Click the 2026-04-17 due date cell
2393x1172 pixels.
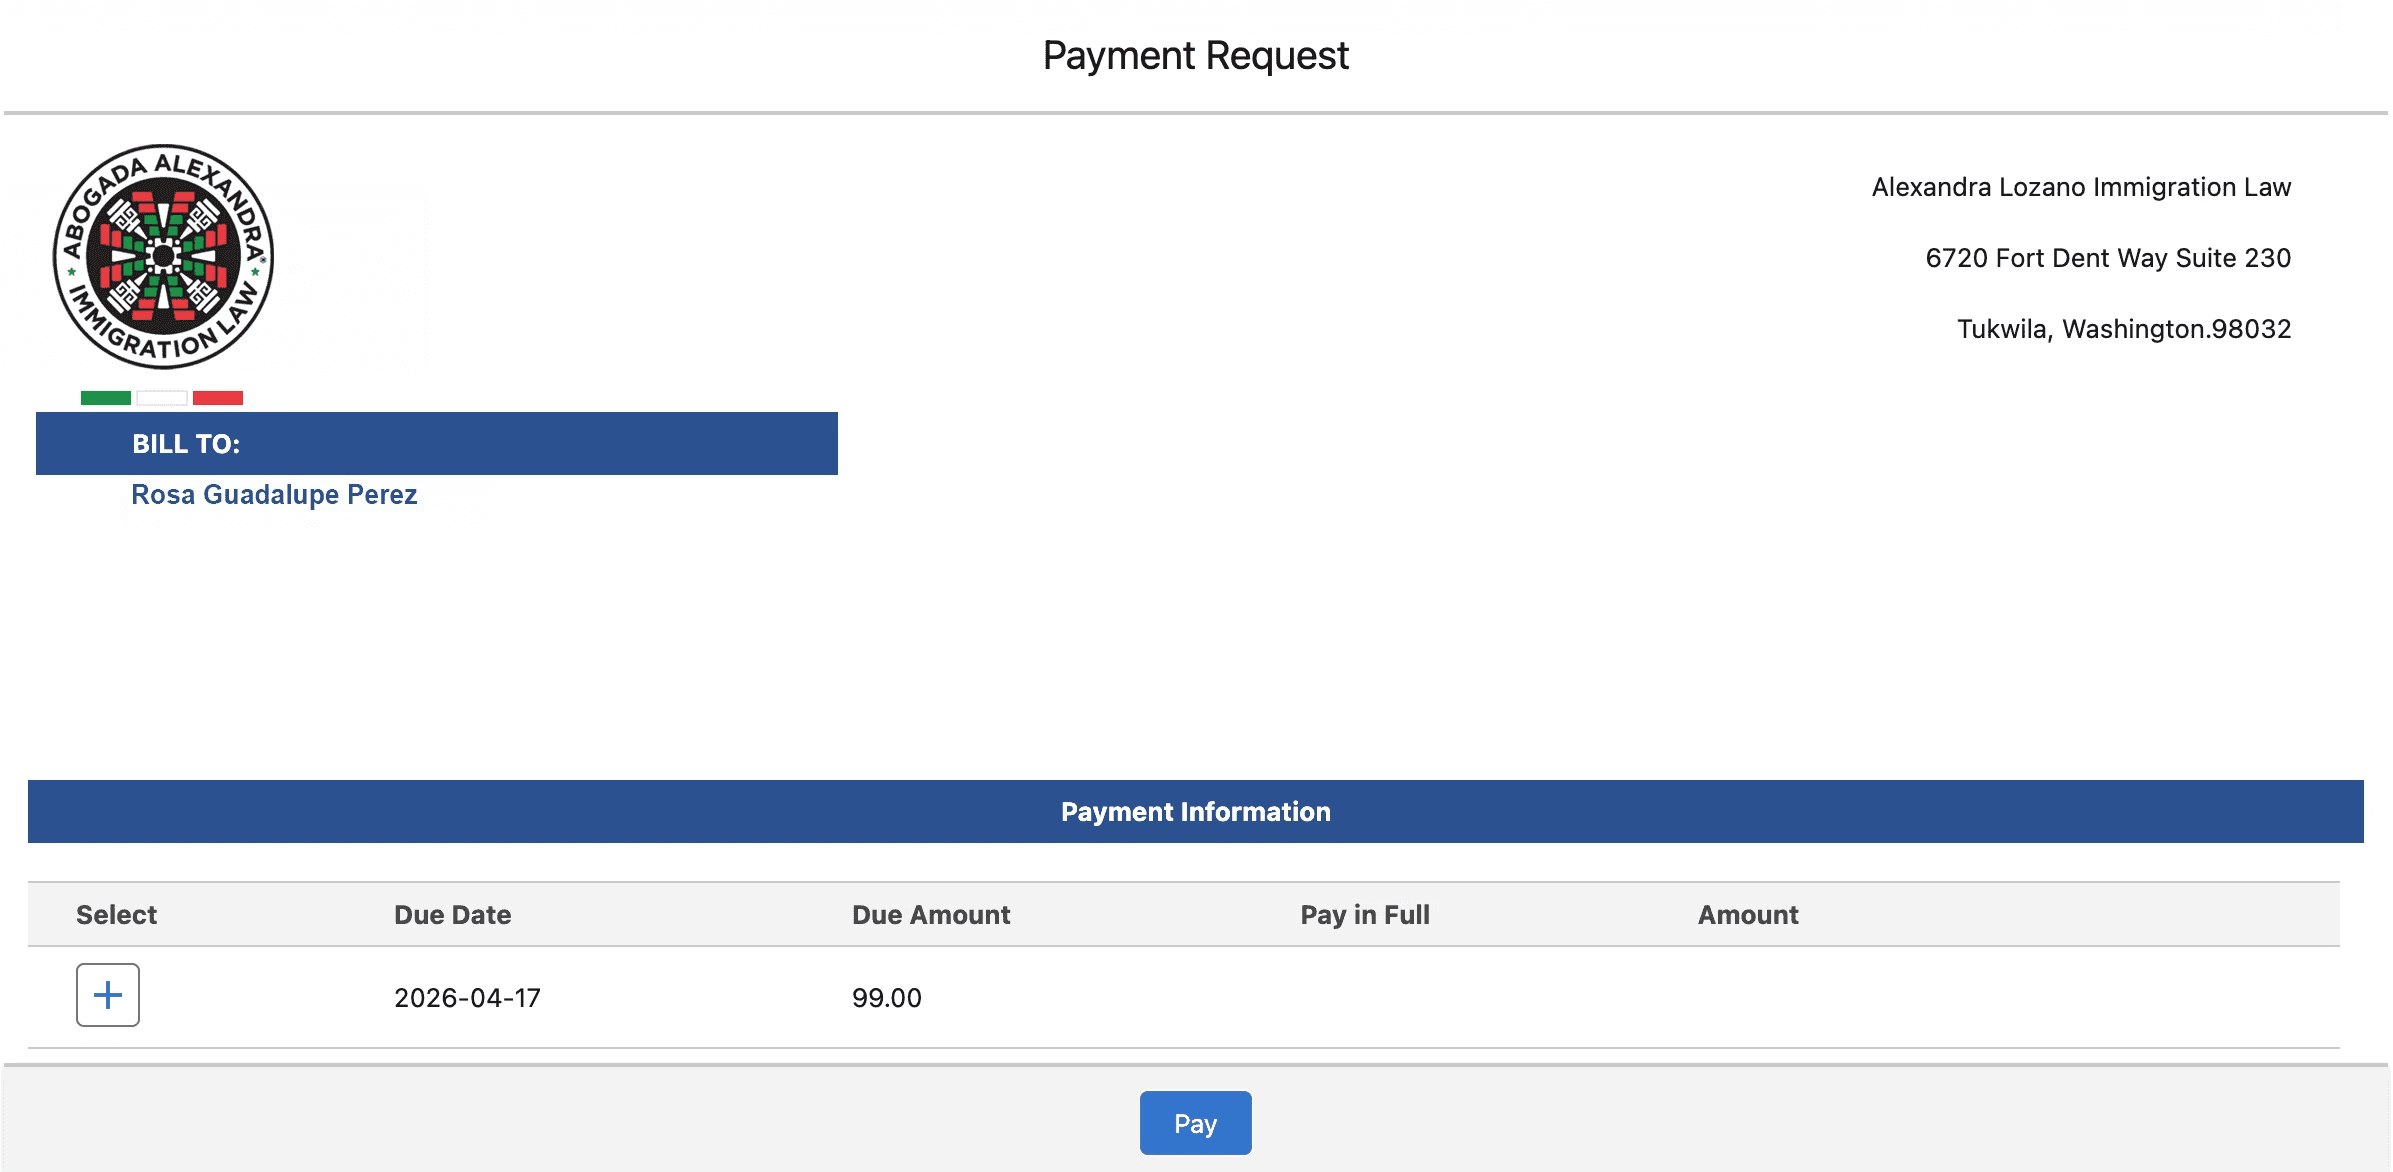(467, 998)
